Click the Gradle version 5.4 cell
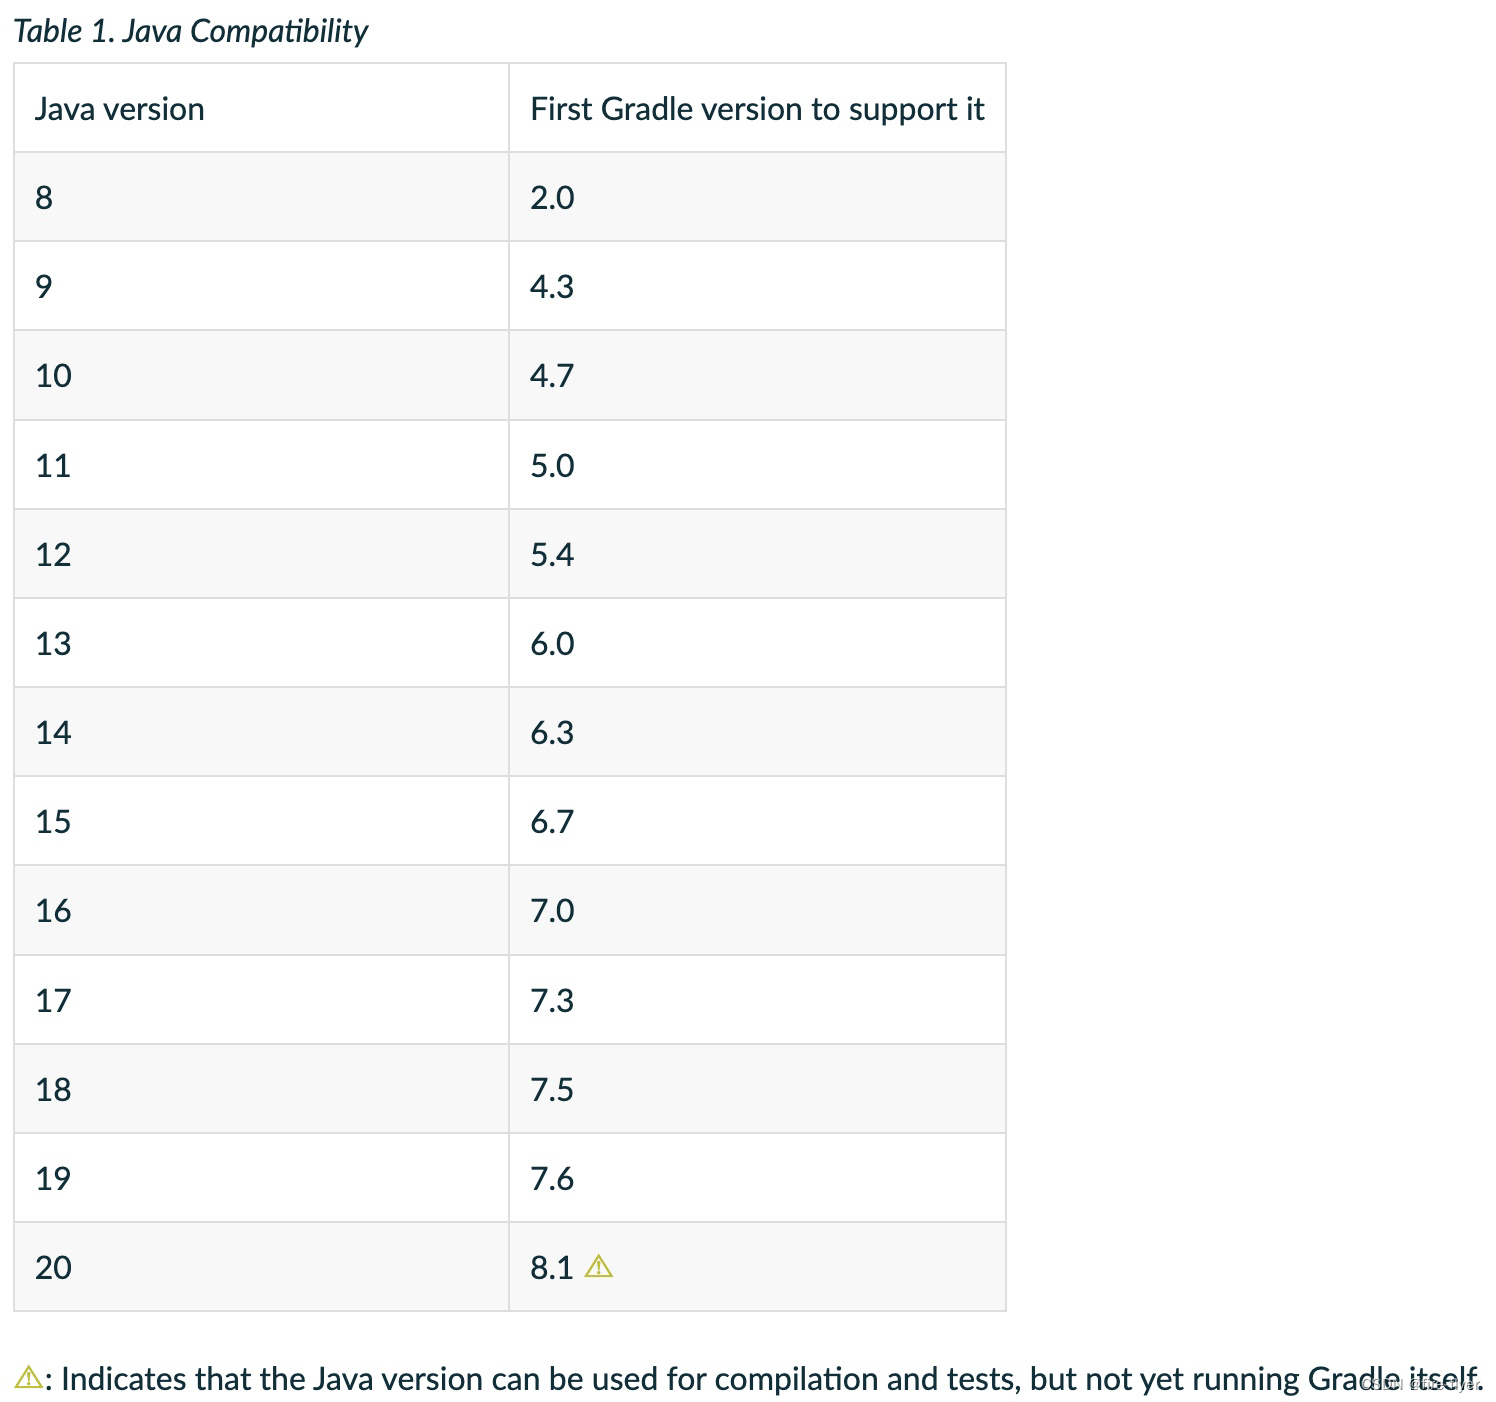 coord(757,554)
